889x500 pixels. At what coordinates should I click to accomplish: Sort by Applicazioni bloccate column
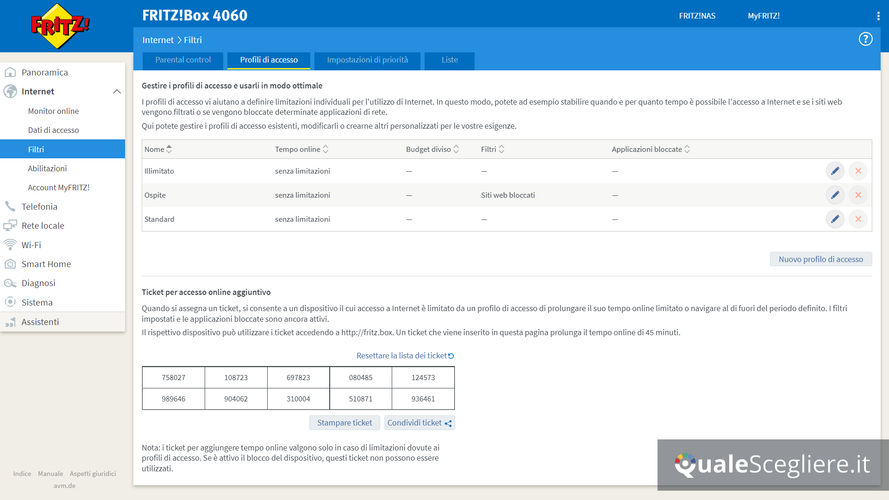tap(651, 149)
